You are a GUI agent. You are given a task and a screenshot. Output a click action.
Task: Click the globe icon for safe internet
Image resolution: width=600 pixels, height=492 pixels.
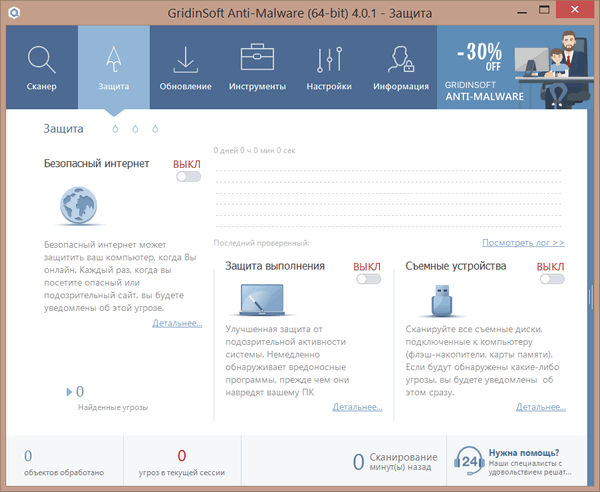[x=78, y=205]
